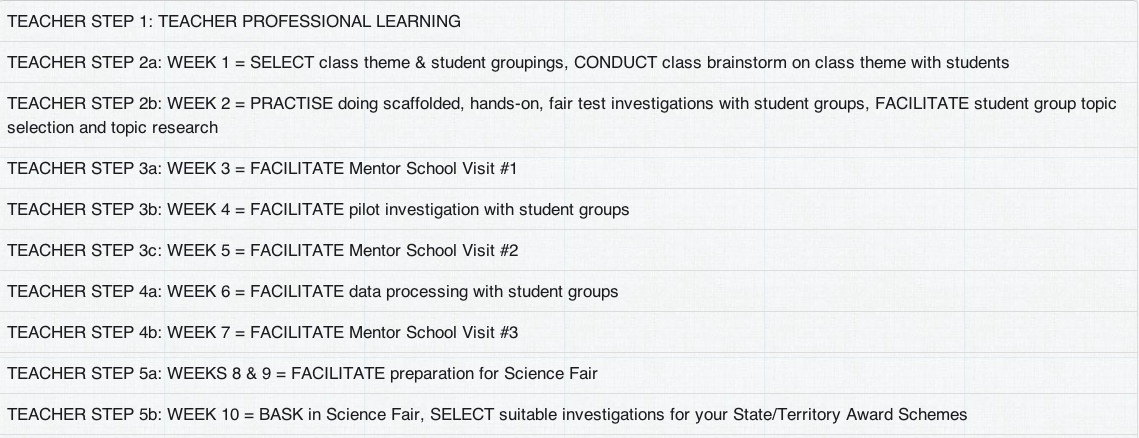
Task: Select the Teacher Step 2b Week 2 row
Action: (x=570, y=115)
